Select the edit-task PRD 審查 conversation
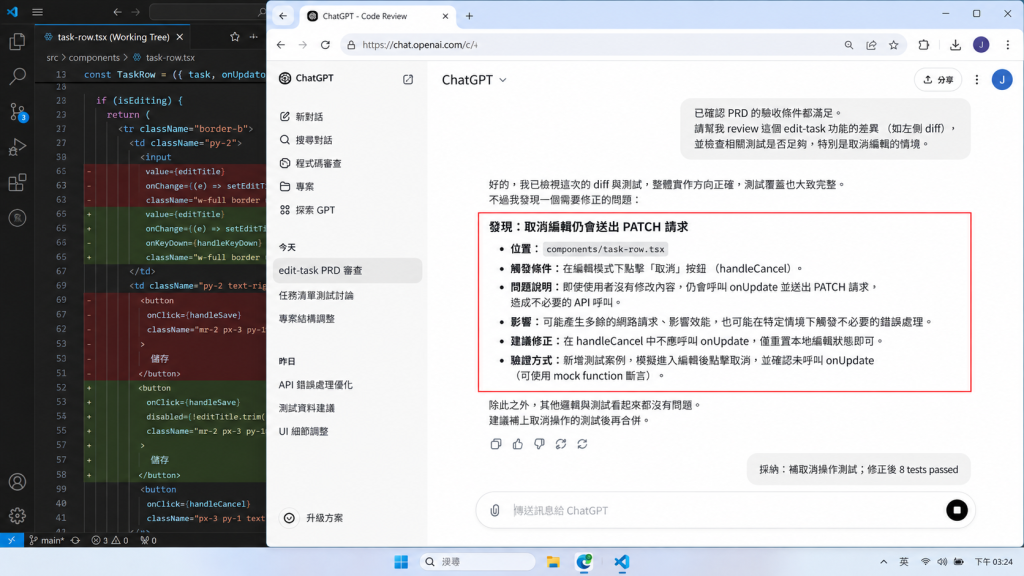Viewport: 1024px width, 576px height. 347,270
